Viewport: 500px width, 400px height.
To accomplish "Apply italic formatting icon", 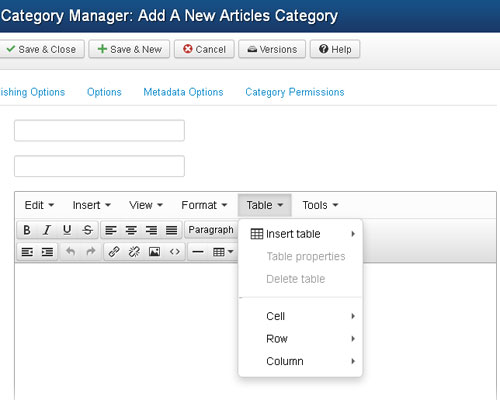I will point(47,230).
